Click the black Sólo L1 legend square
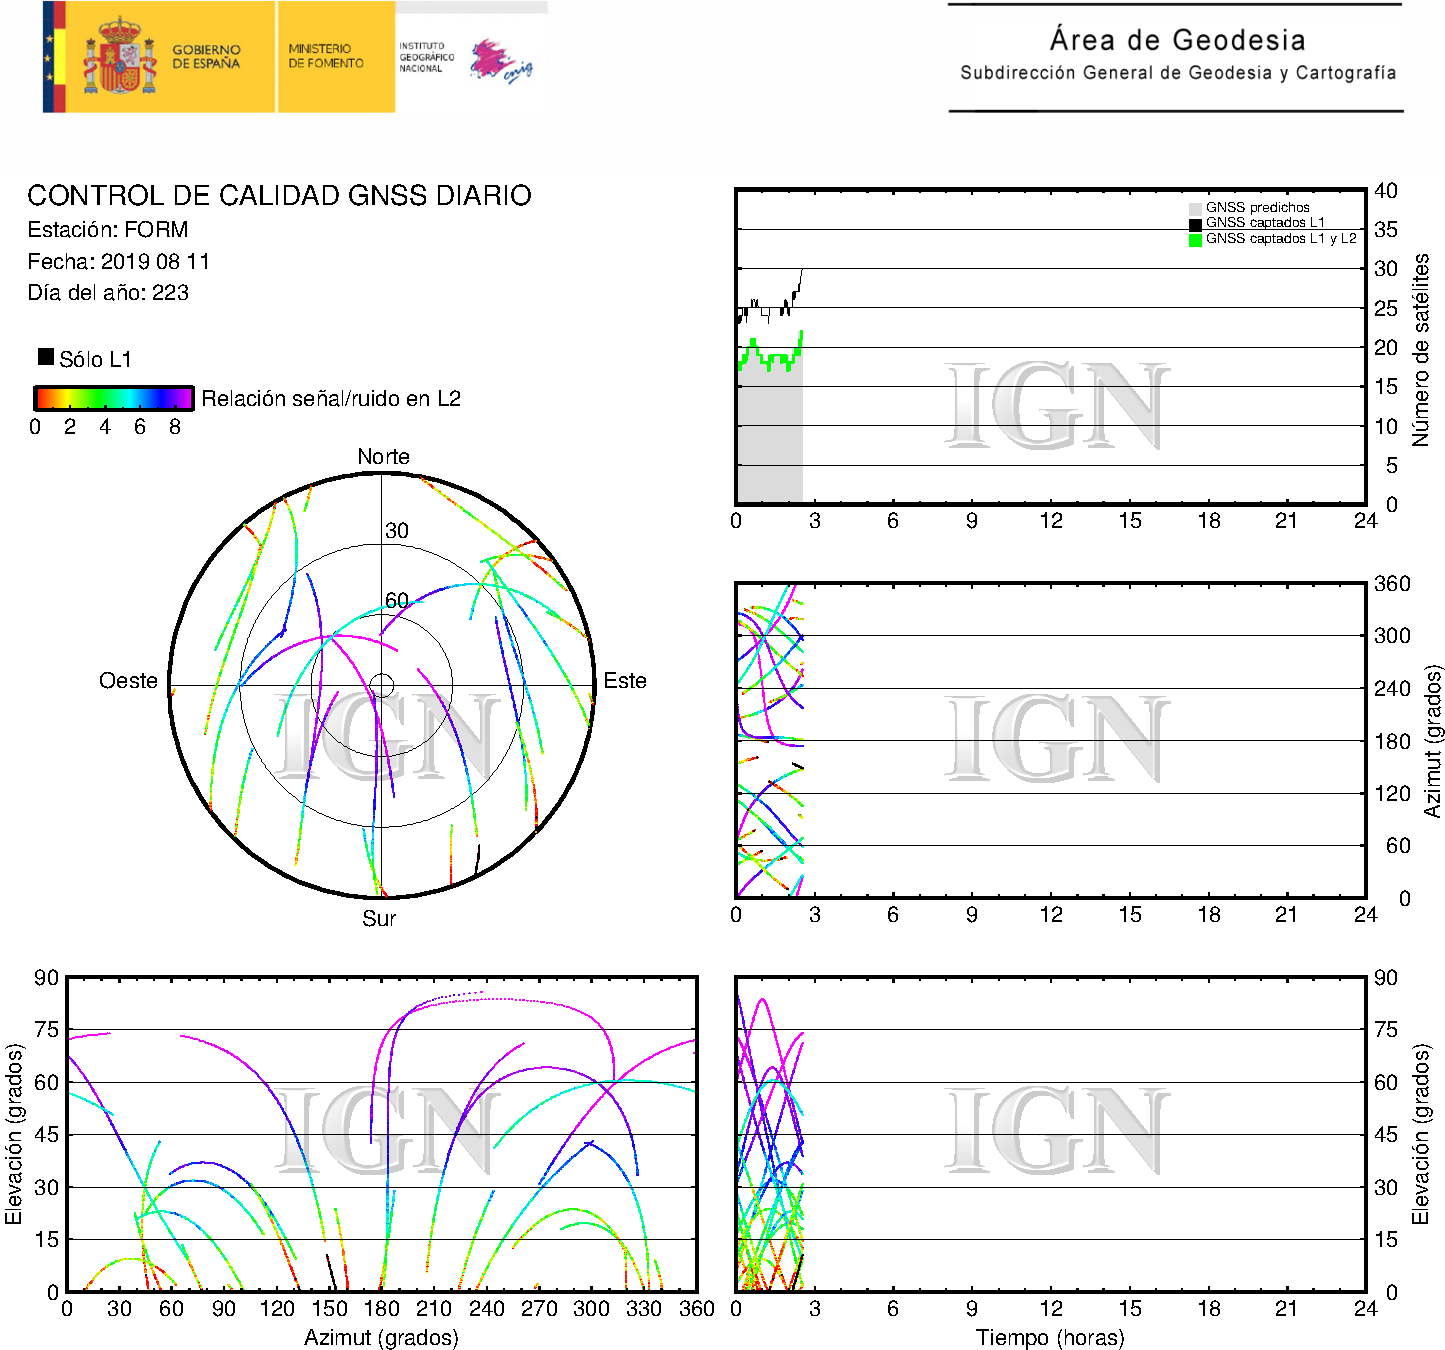 click(46, 357)
